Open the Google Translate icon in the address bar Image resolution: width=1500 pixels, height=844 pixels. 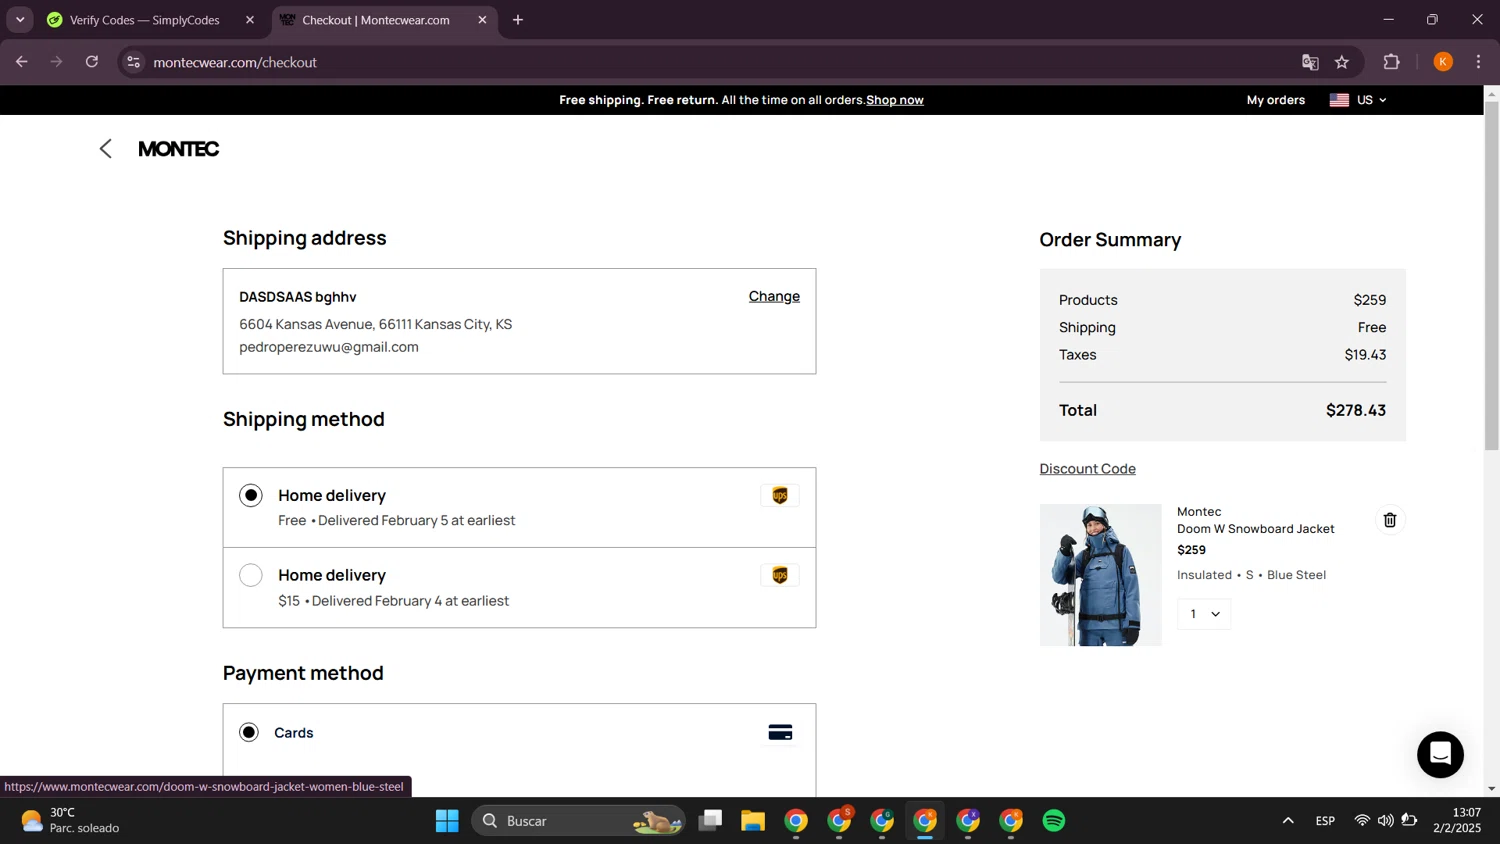pos(1310,62)
